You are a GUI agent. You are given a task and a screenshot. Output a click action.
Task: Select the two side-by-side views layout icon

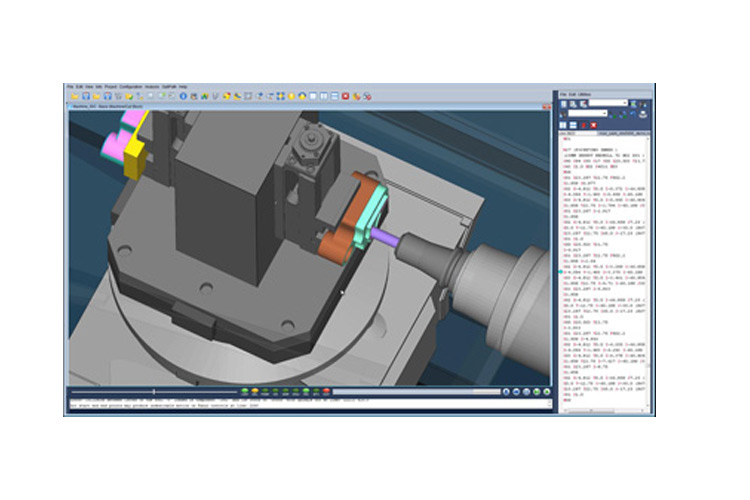click(324, 96)
